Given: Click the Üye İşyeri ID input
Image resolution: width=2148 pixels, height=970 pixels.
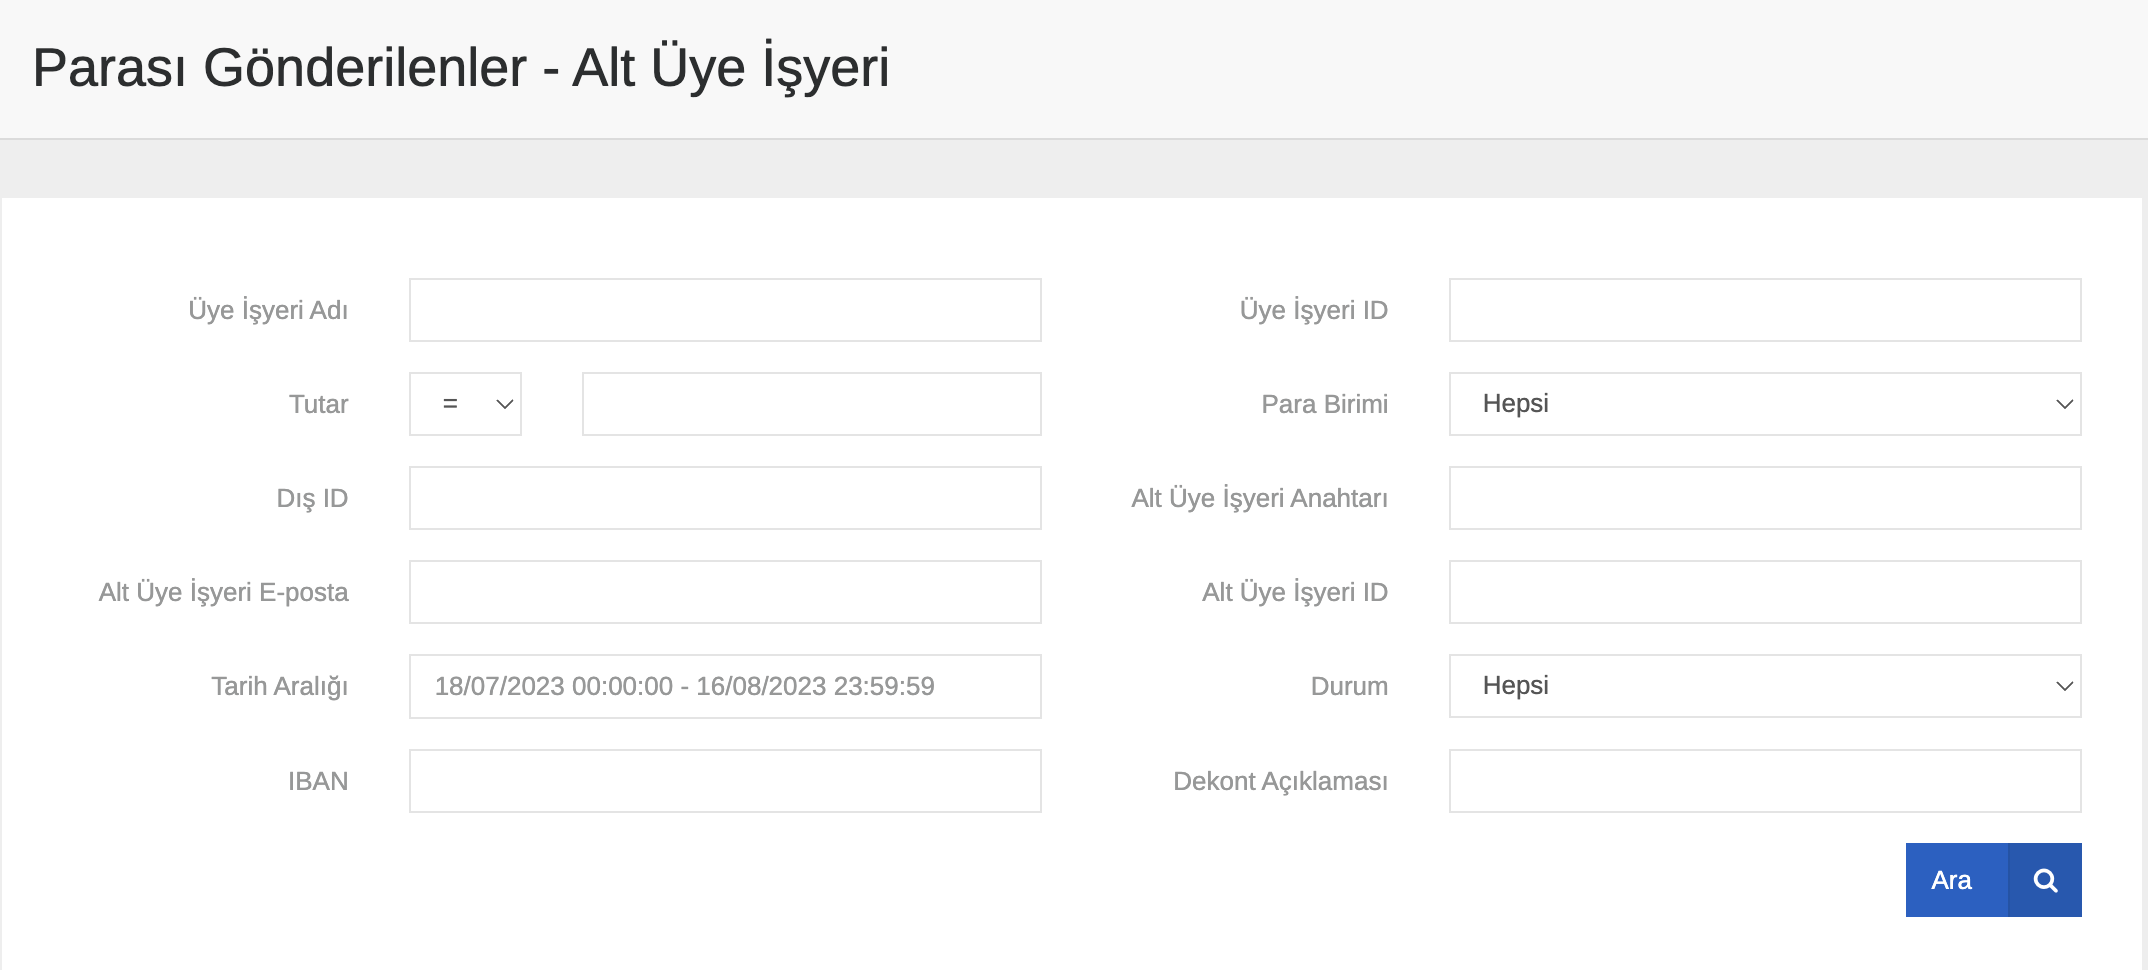Looking at the screenshot, I should click(1764, 310).
